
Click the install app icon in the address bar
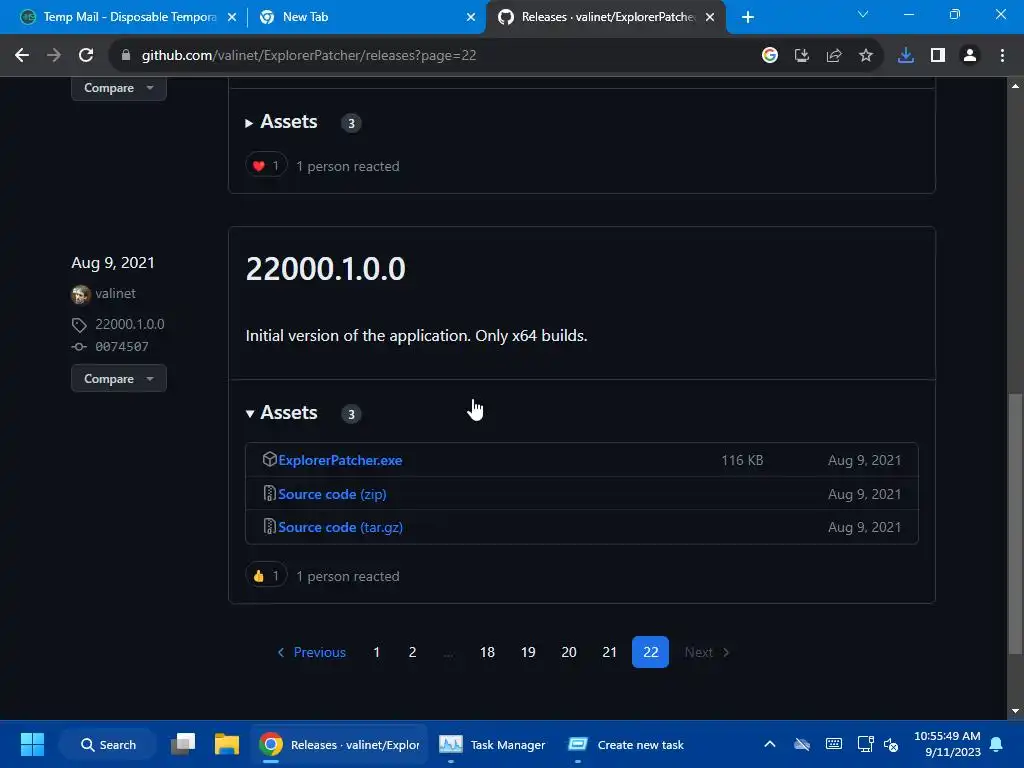[x=802, y=56]
